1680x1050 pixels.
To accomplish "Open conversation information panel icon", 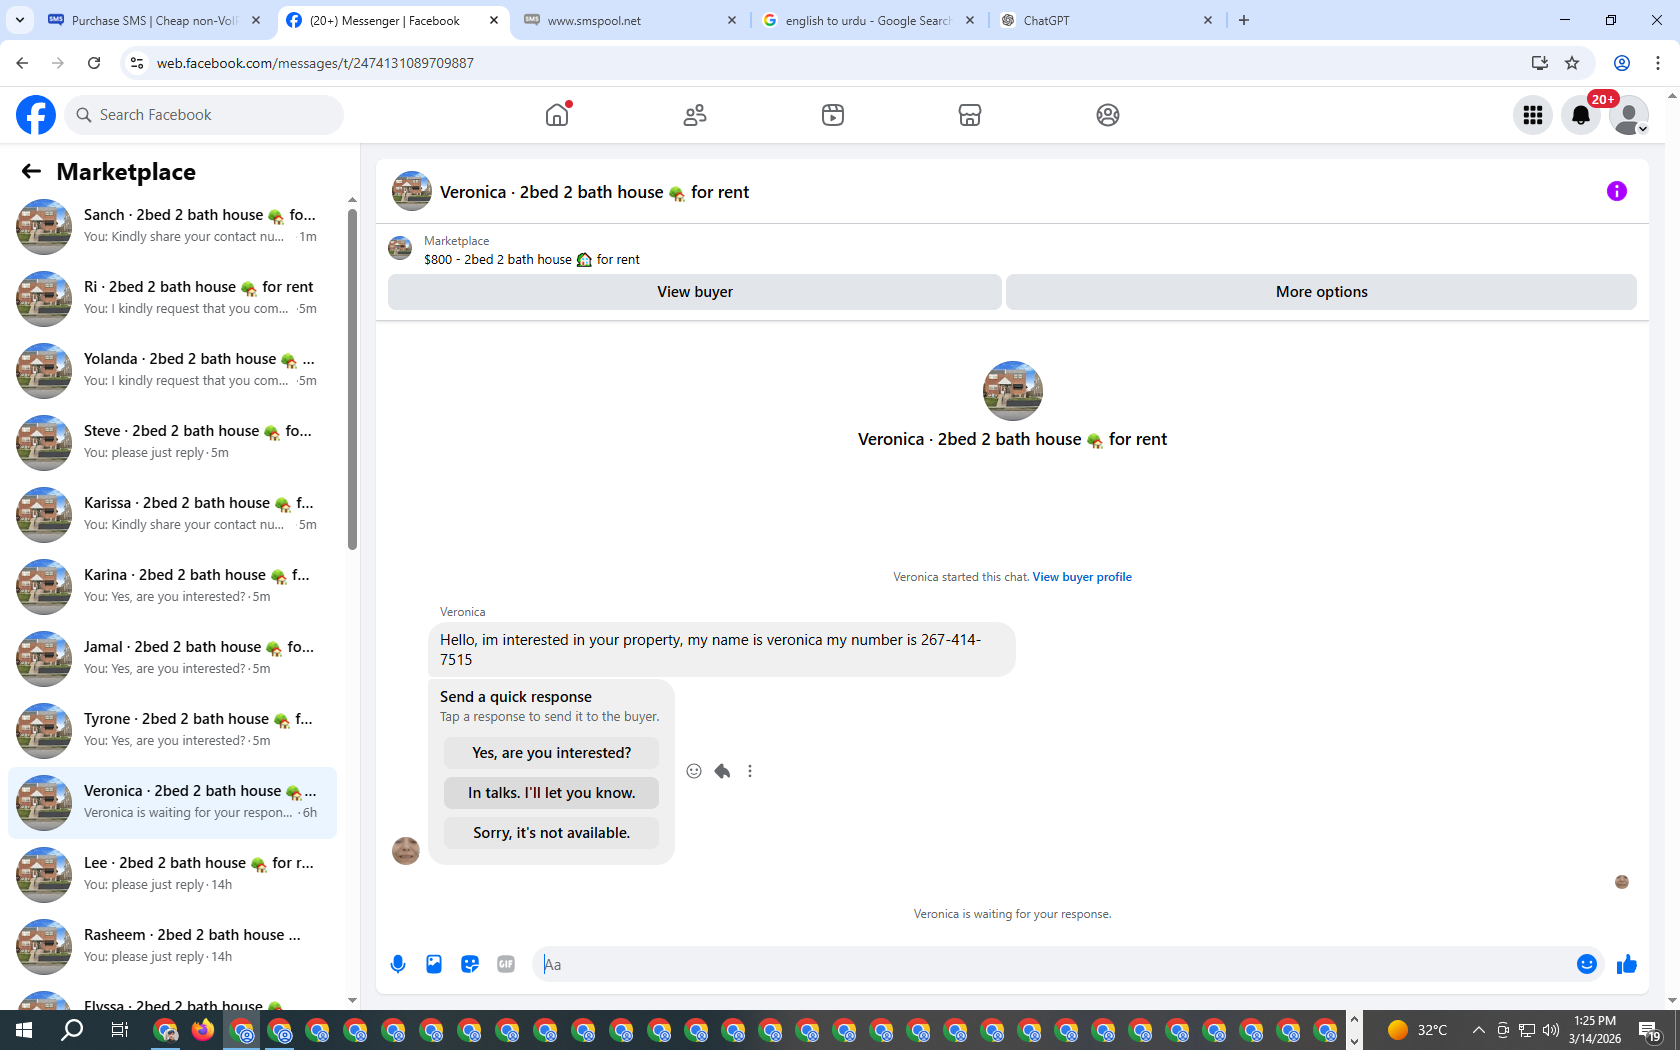I will tap(1617, 191).
